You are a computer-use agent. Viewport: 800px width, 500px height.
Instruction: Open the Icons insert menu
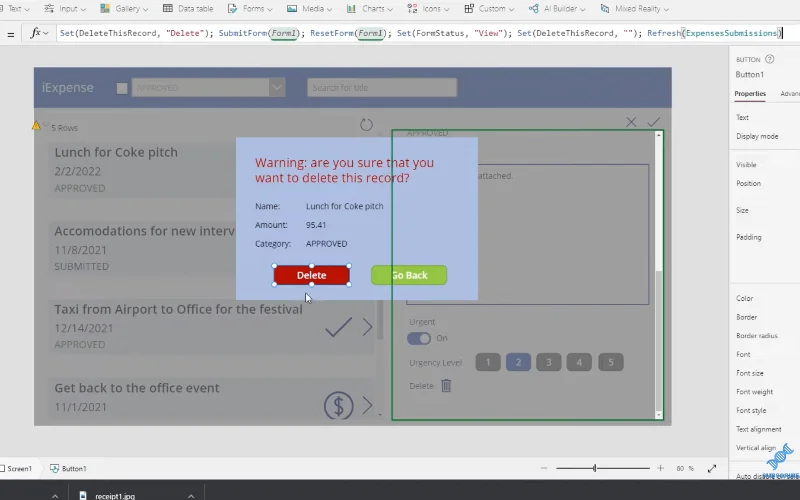click(428, 9)
